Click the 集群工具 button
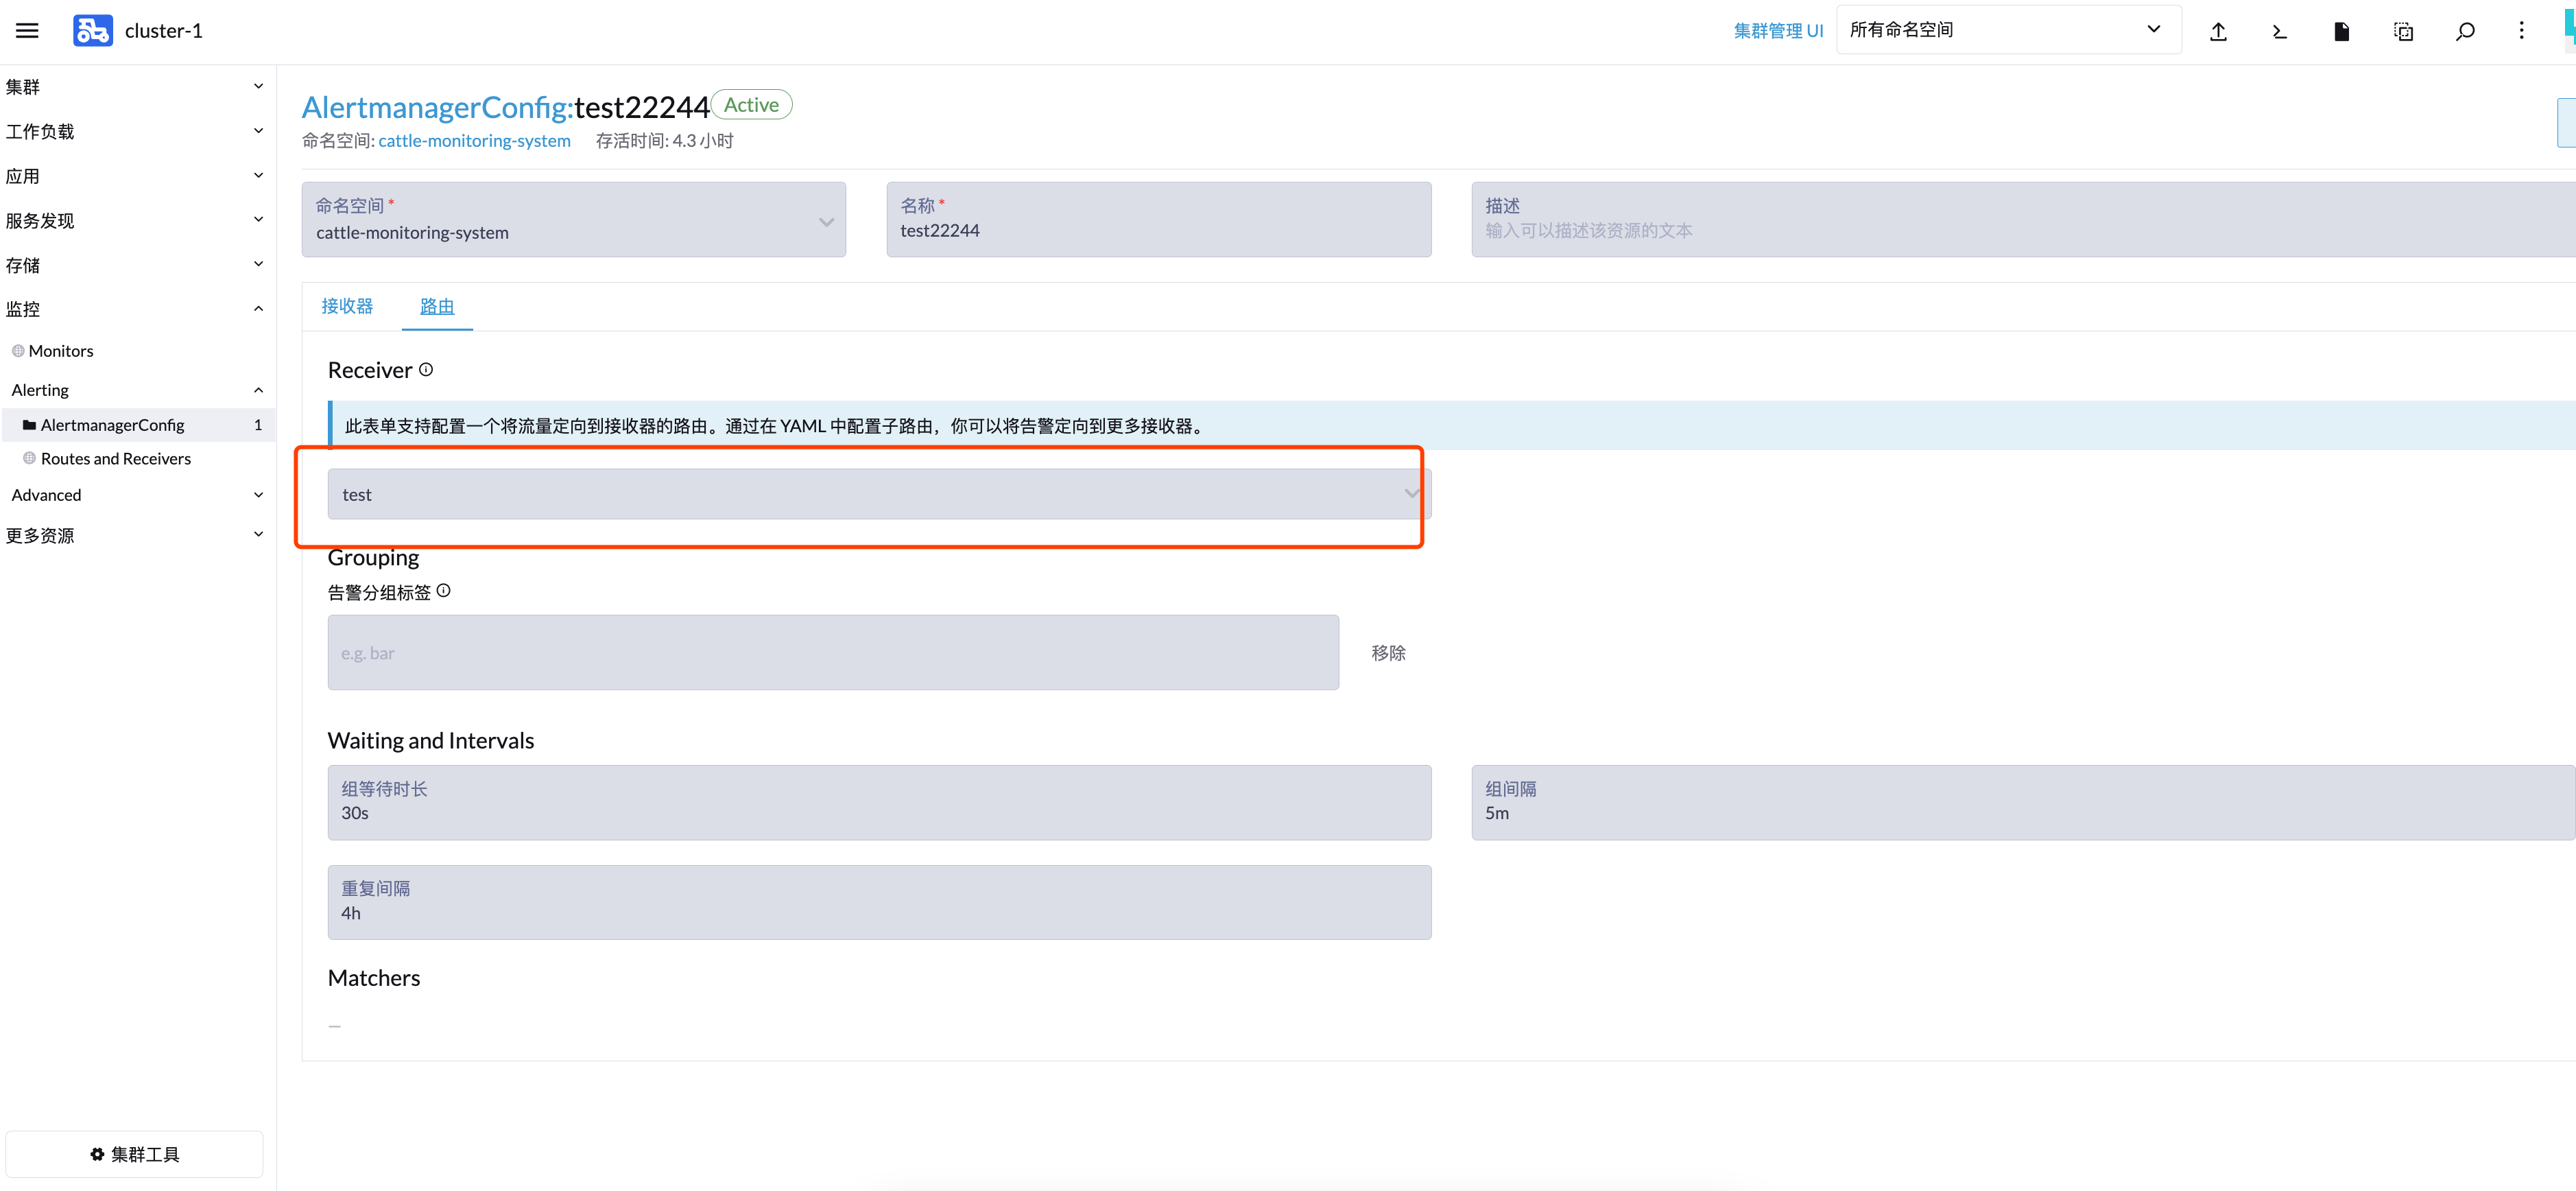Screen dimensions: 2576x1191 (135, 1154)
